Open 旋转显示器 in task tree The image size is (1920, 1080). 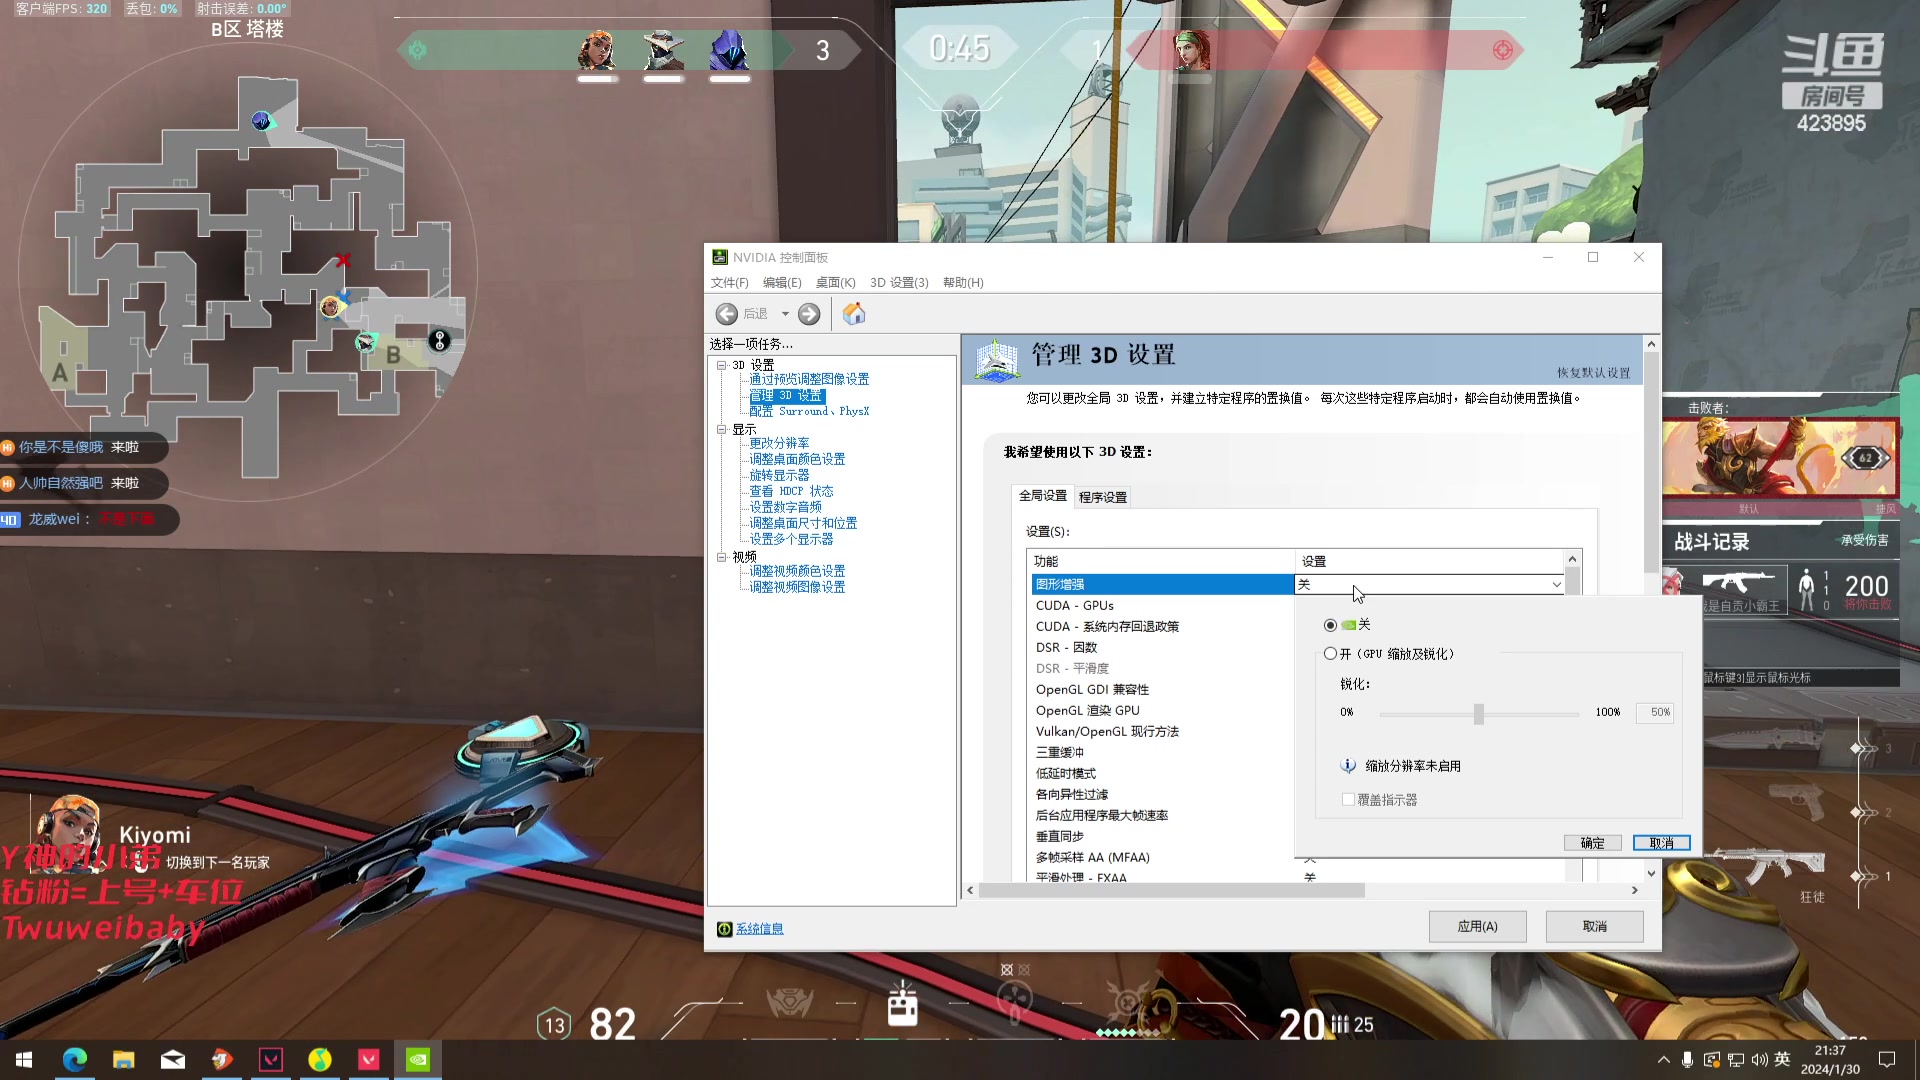[x=779, y=476]
